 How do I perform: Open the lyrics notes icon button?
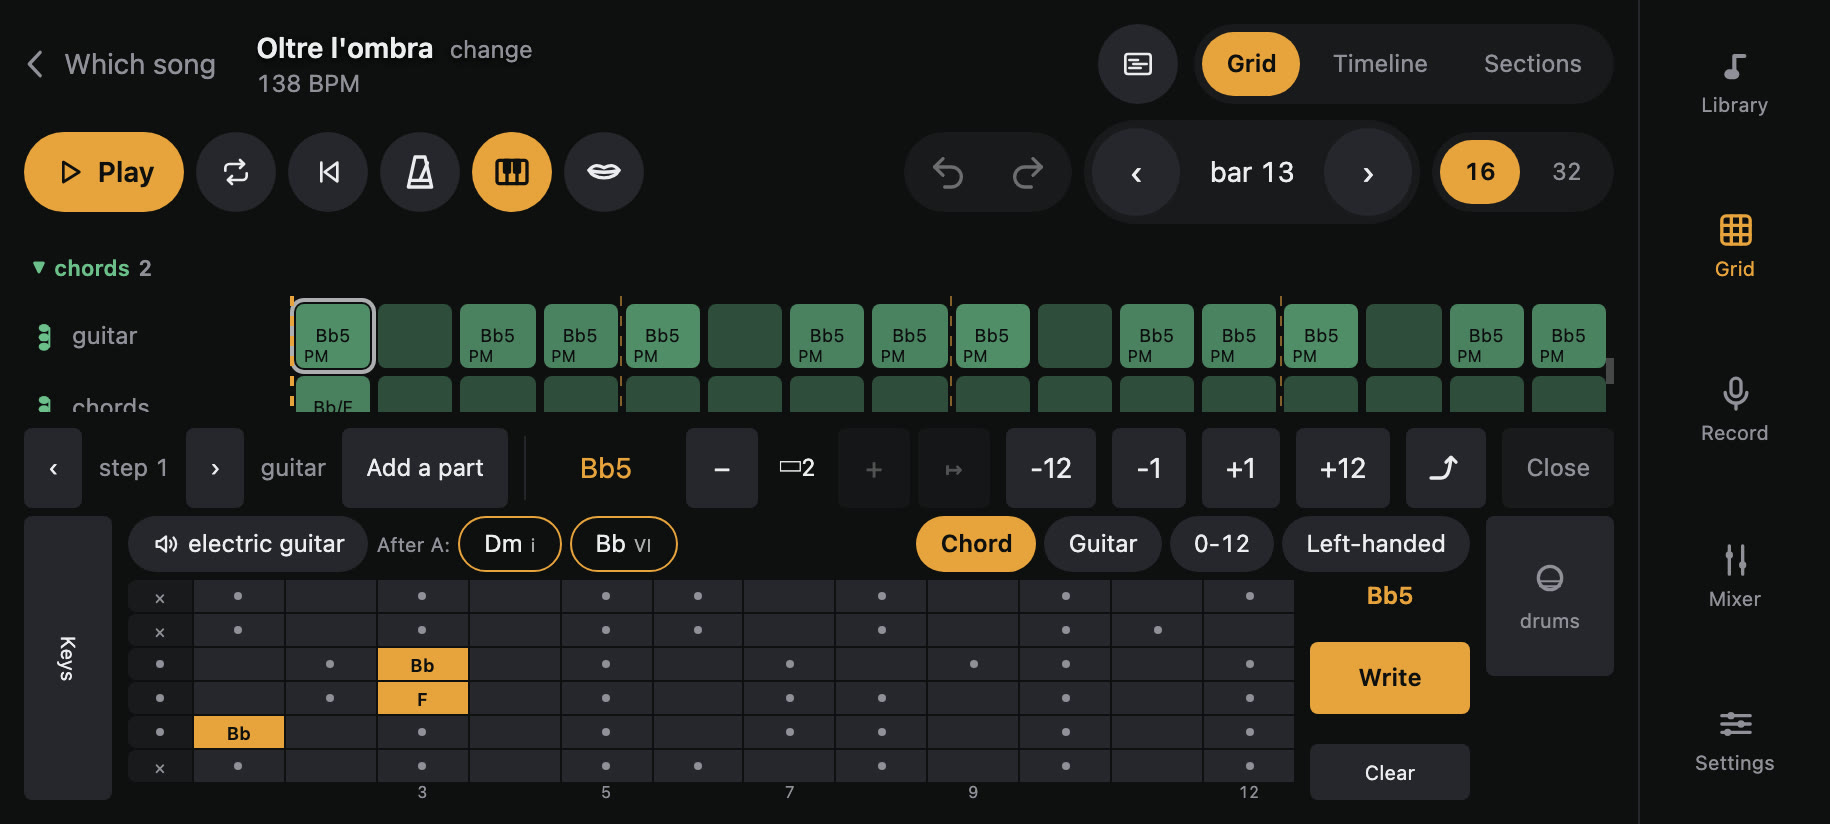click(1138, 64)
